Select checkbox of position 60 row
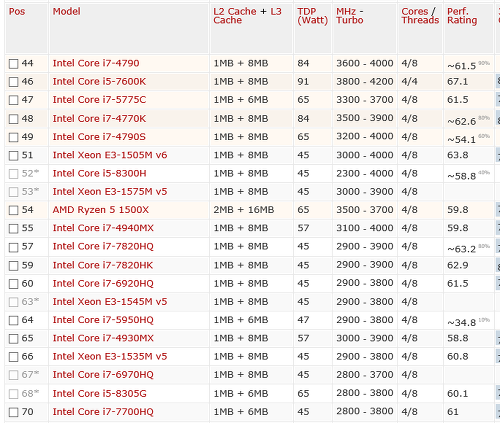This screenshot has height=423, width=500. tap(13, 284)
